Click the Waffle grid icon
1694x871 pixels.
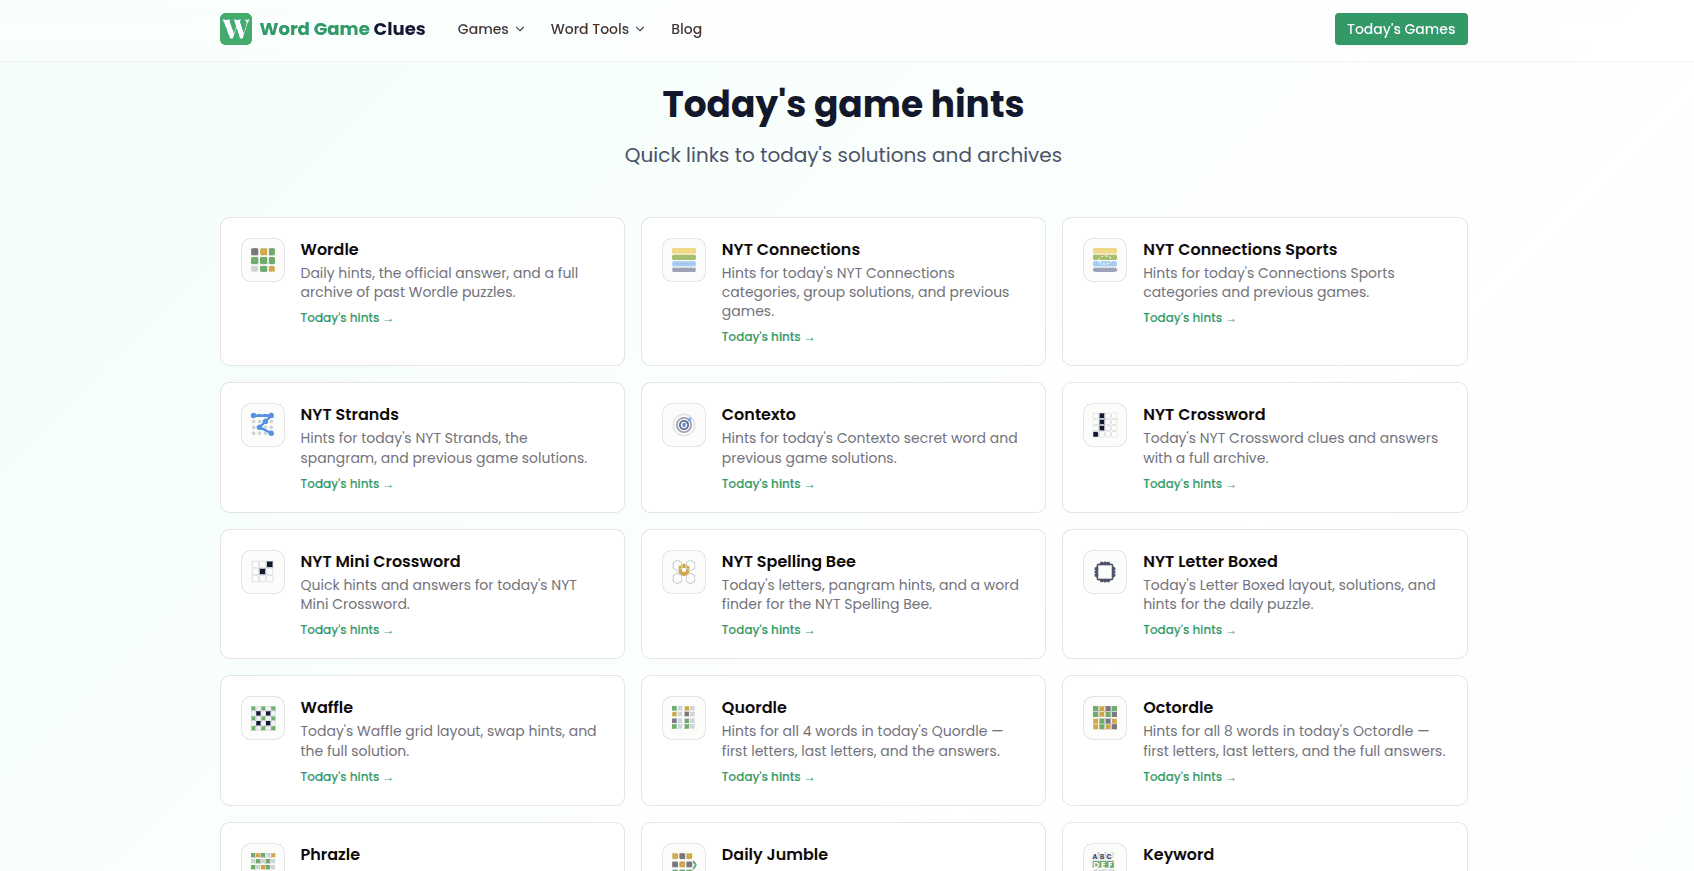click(x=263, y=718)
